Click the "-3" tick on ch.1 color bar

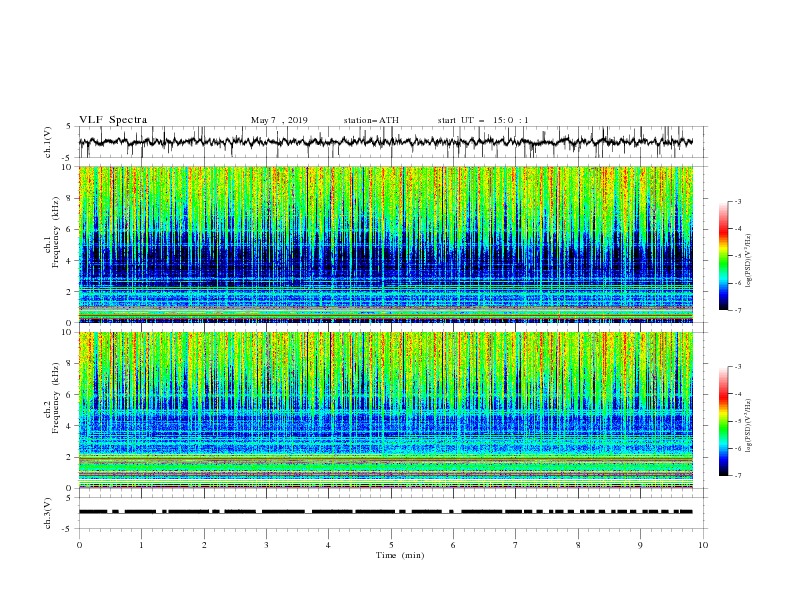coord(738,201)
